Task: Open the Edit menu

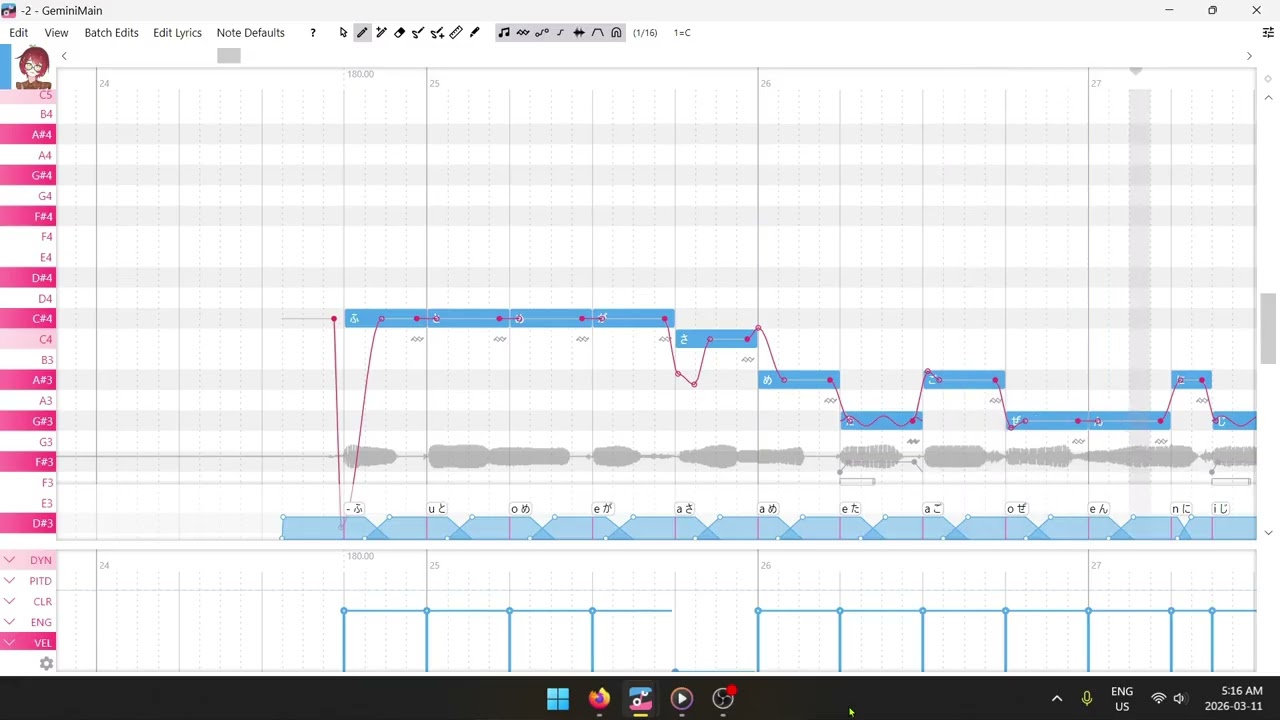Action: (x=19, y=33)
